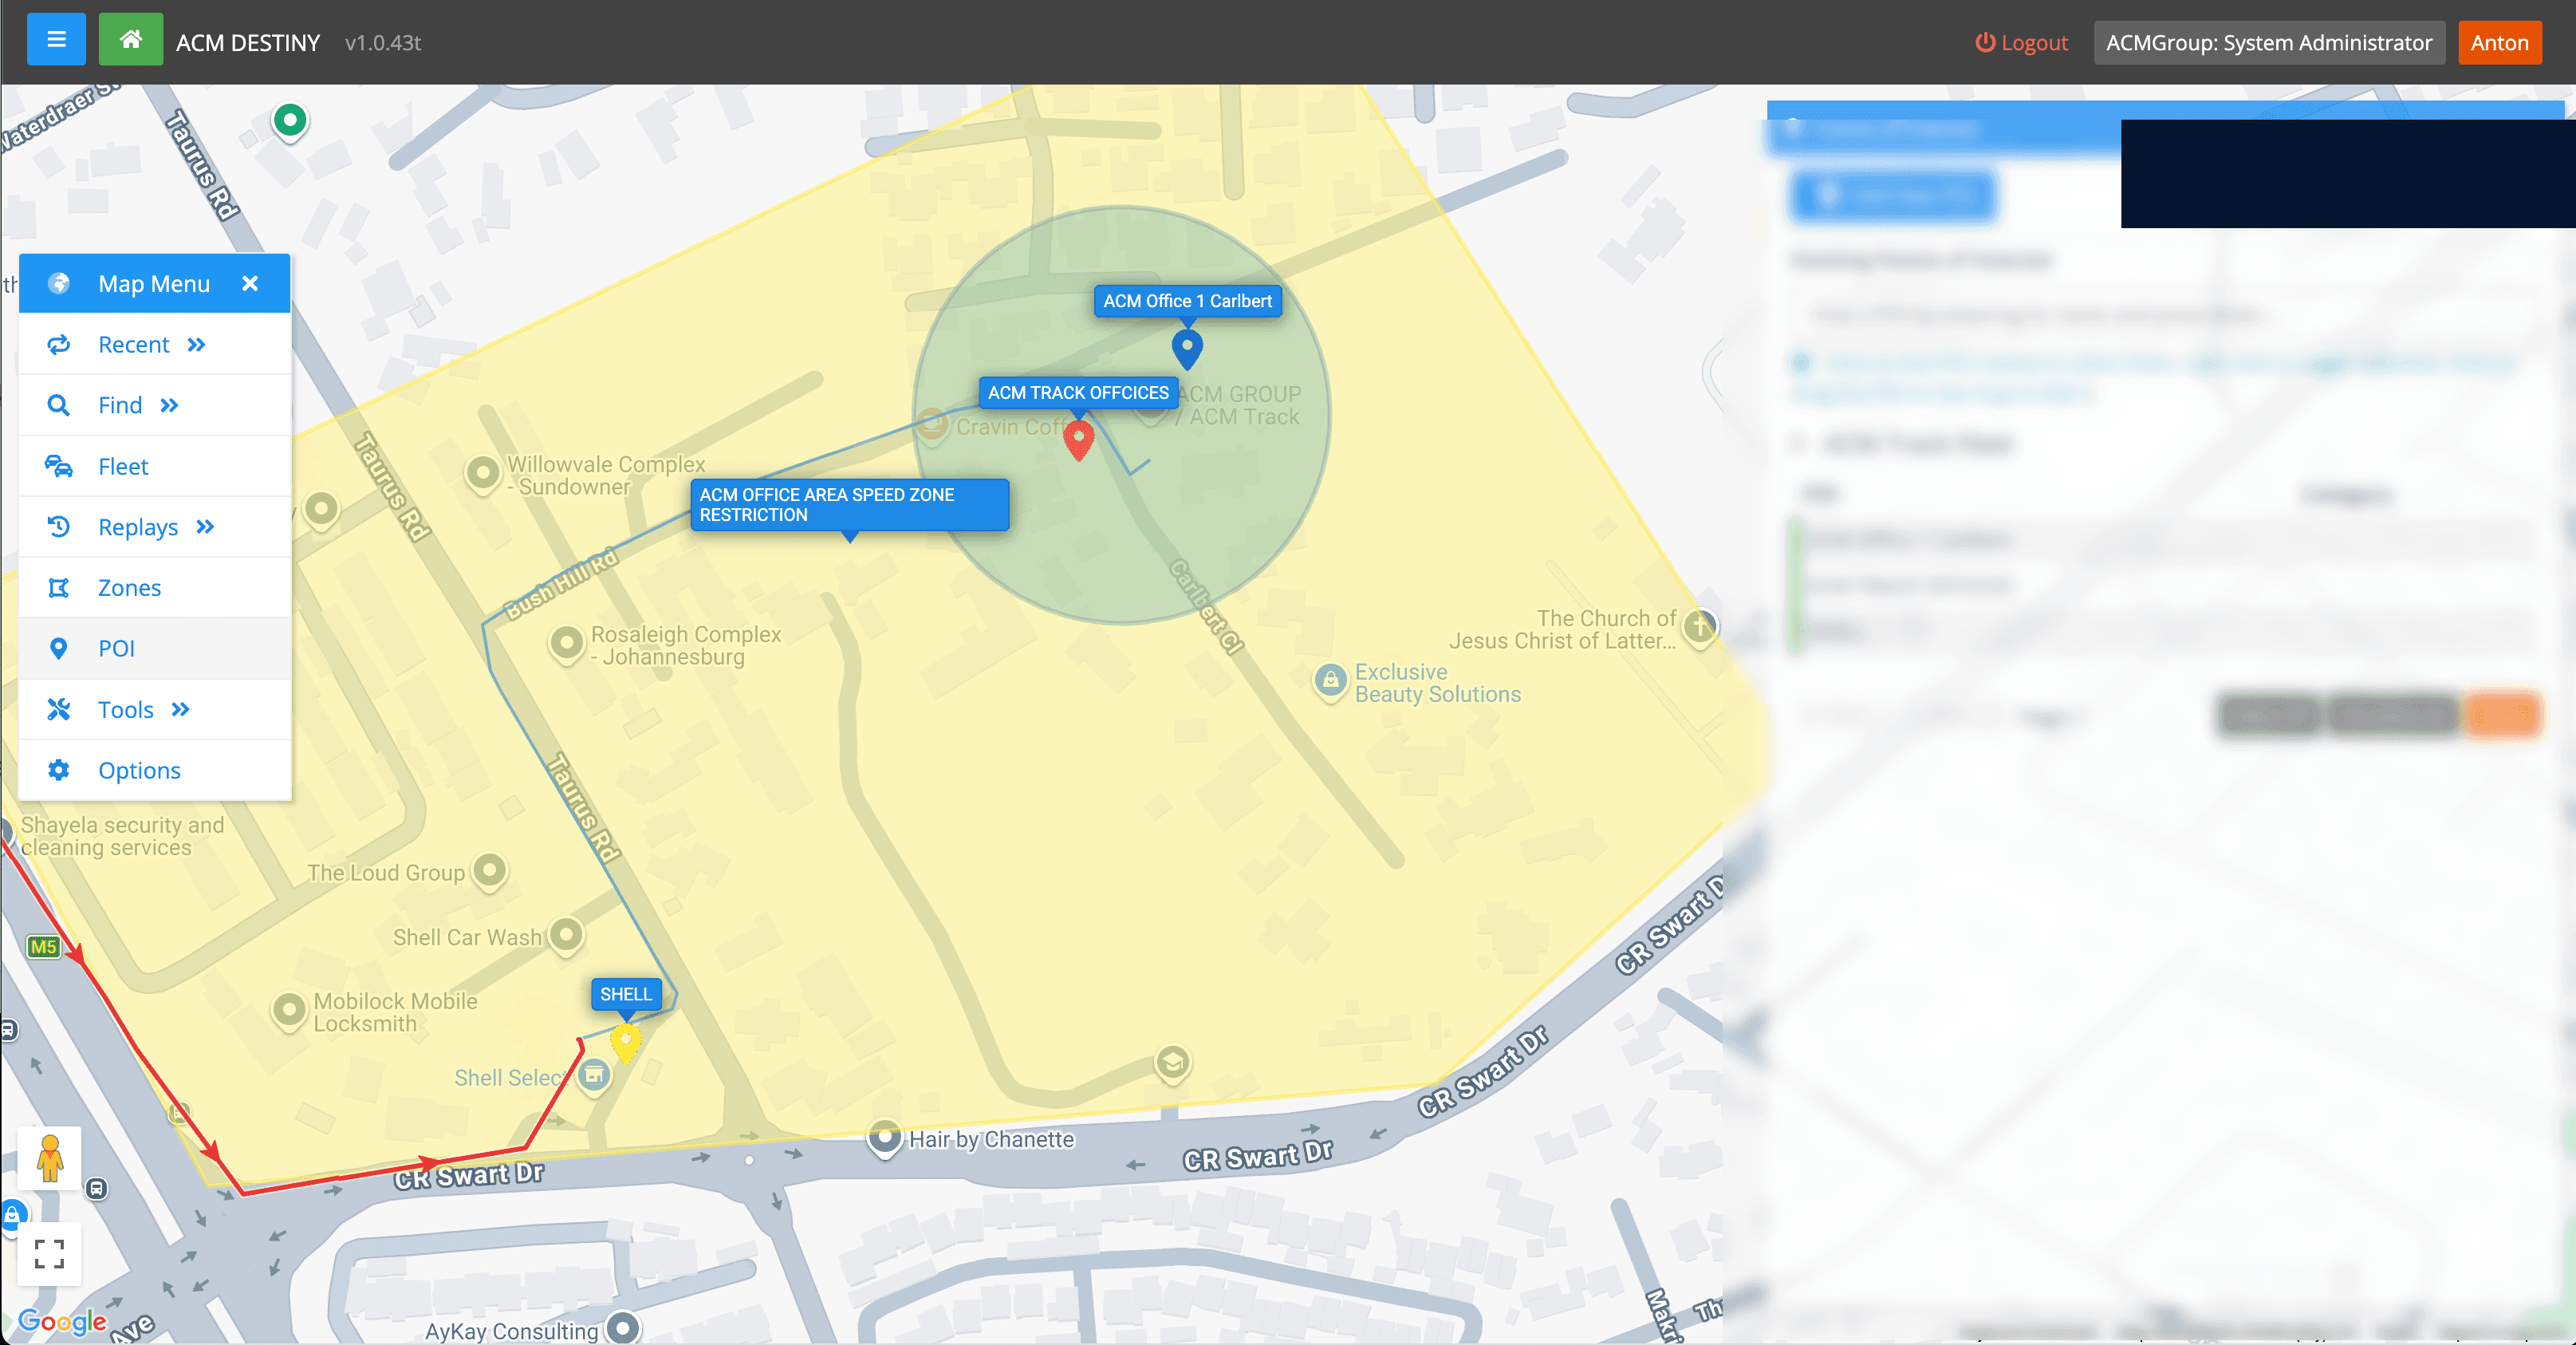
Task: Click the ACM DESTINY title
Action: click(x=248, y=42)
